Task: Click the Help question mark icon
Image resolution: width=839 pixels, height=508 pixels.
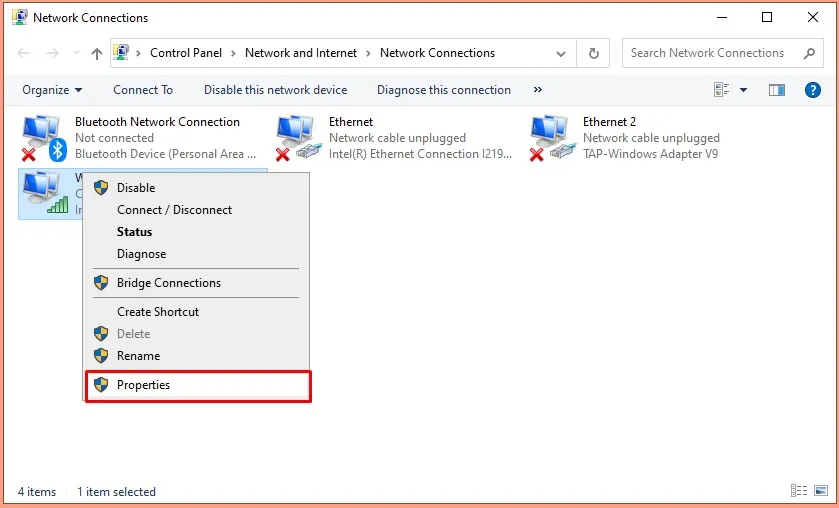Action: (812, 90)
